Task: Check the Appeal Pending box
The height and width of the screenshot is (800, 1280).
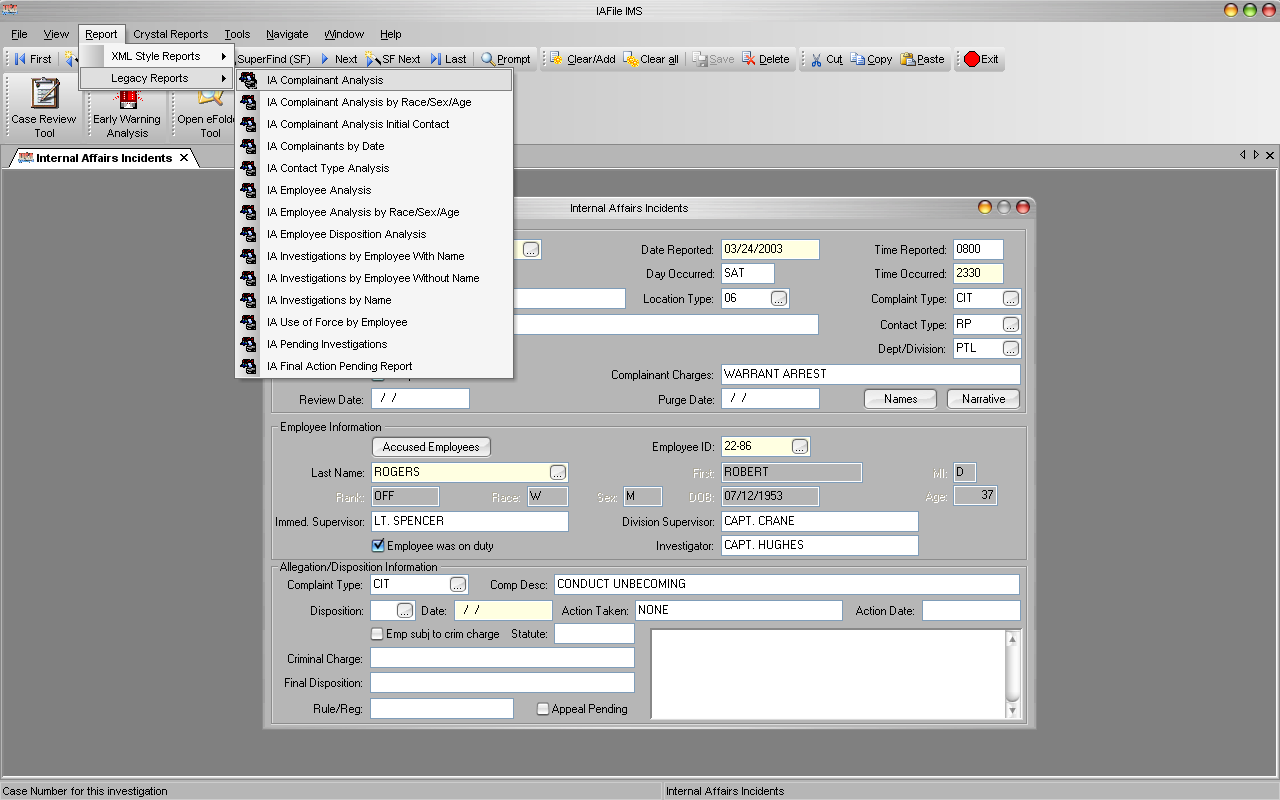Action: pyautogui.click(x=543, y=709)
